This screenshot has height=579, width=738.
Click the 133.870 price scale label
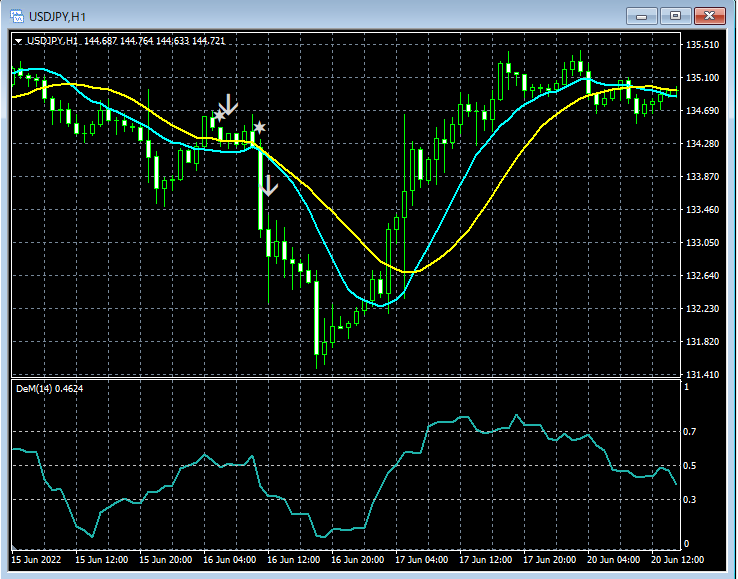pyautogui.click(x=703, y=177)
